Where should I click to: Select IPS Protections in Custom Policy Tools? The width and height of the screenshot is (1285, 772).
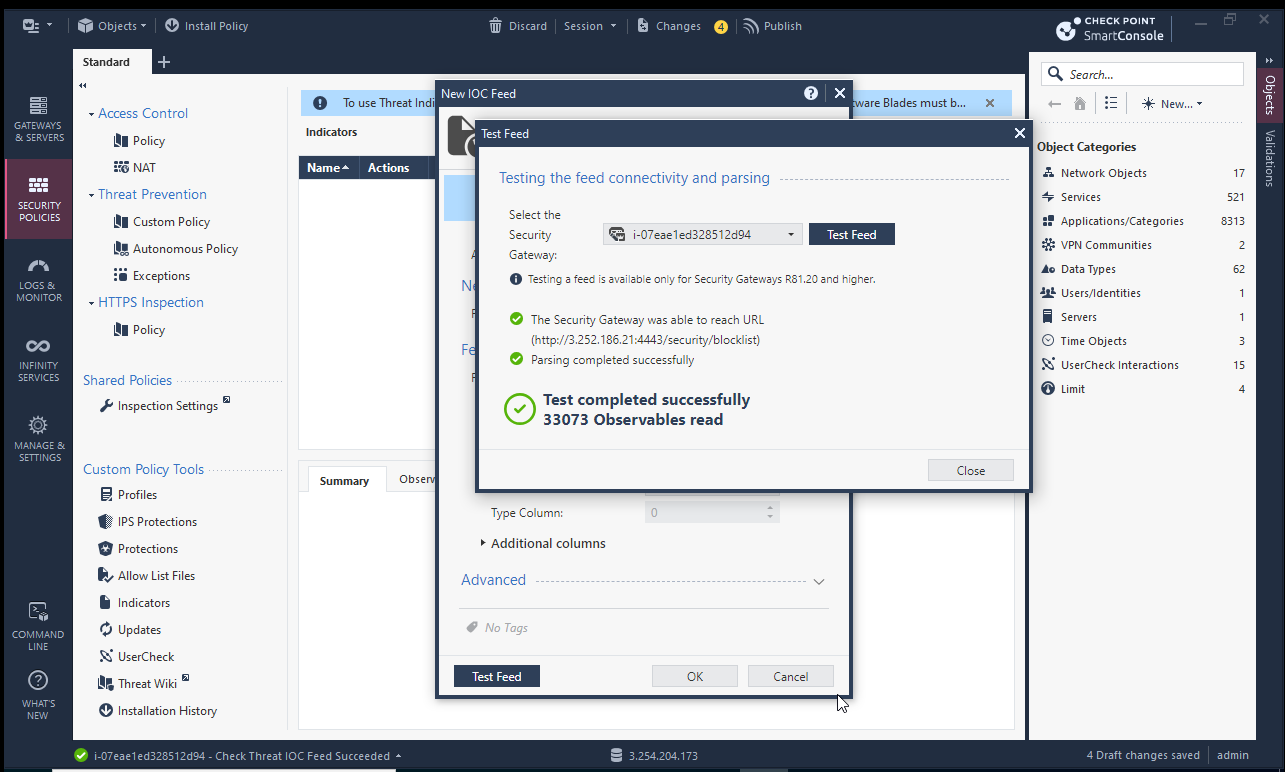pos(156,522)
